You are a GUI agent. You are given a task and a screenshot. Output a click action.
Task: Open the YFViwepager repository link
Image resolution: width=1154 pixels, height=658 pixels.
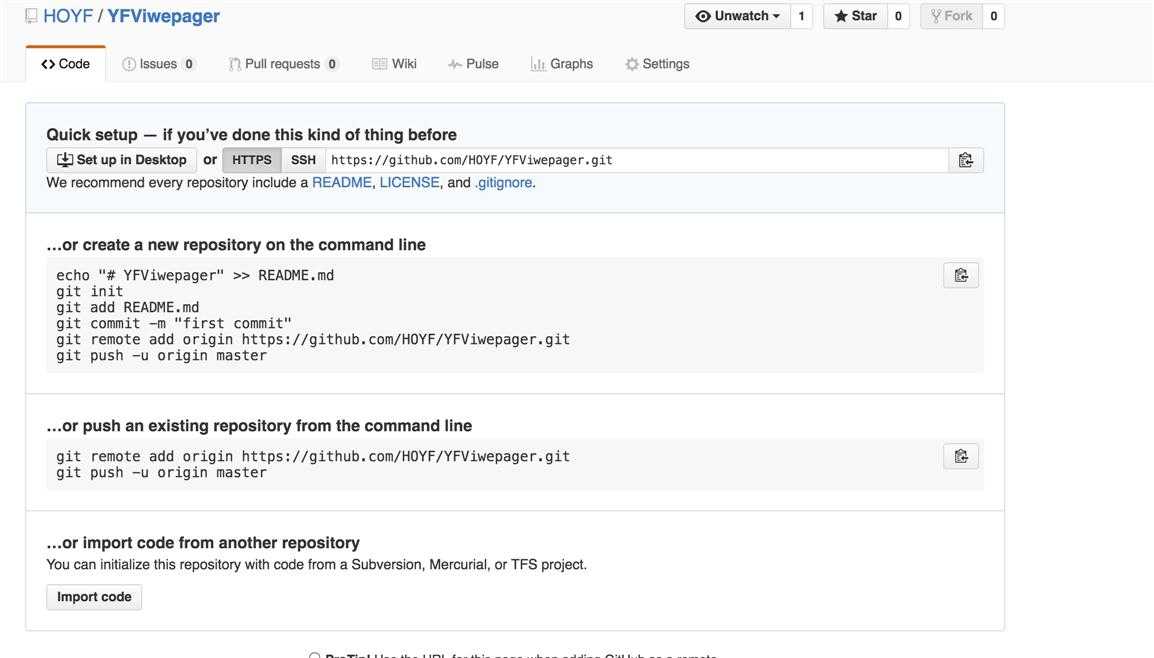pyautogui.click(x=163, y=16)
